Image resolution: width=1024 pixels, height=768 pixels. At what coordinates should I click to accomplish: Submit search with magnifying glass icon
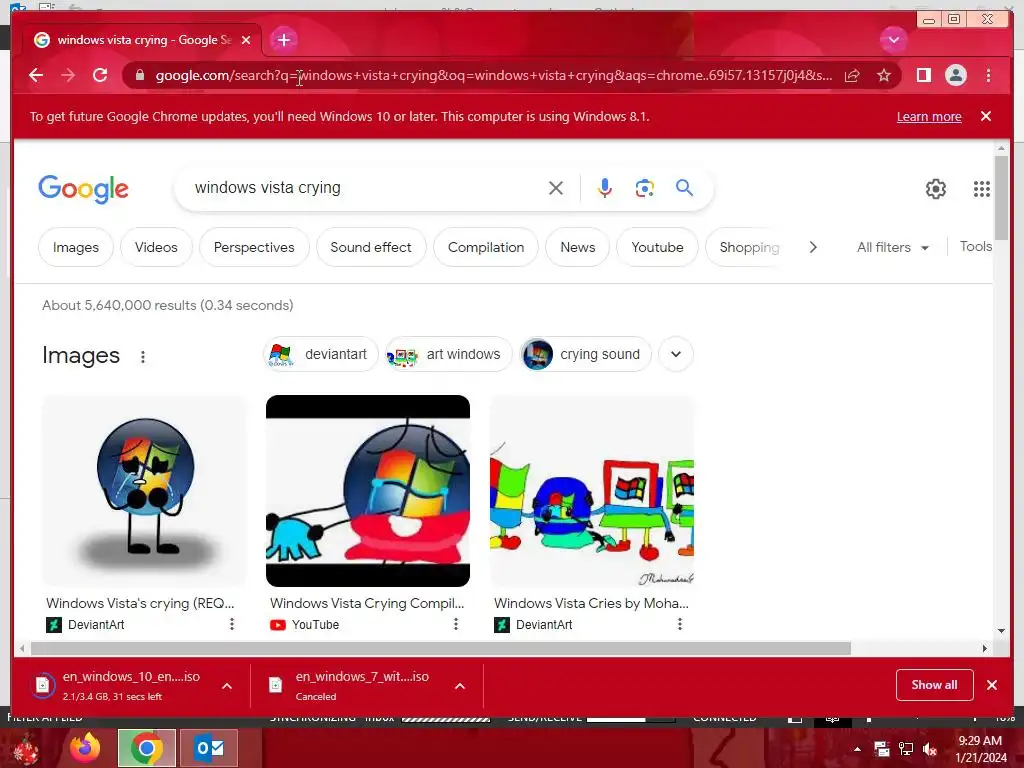(684, 188)
